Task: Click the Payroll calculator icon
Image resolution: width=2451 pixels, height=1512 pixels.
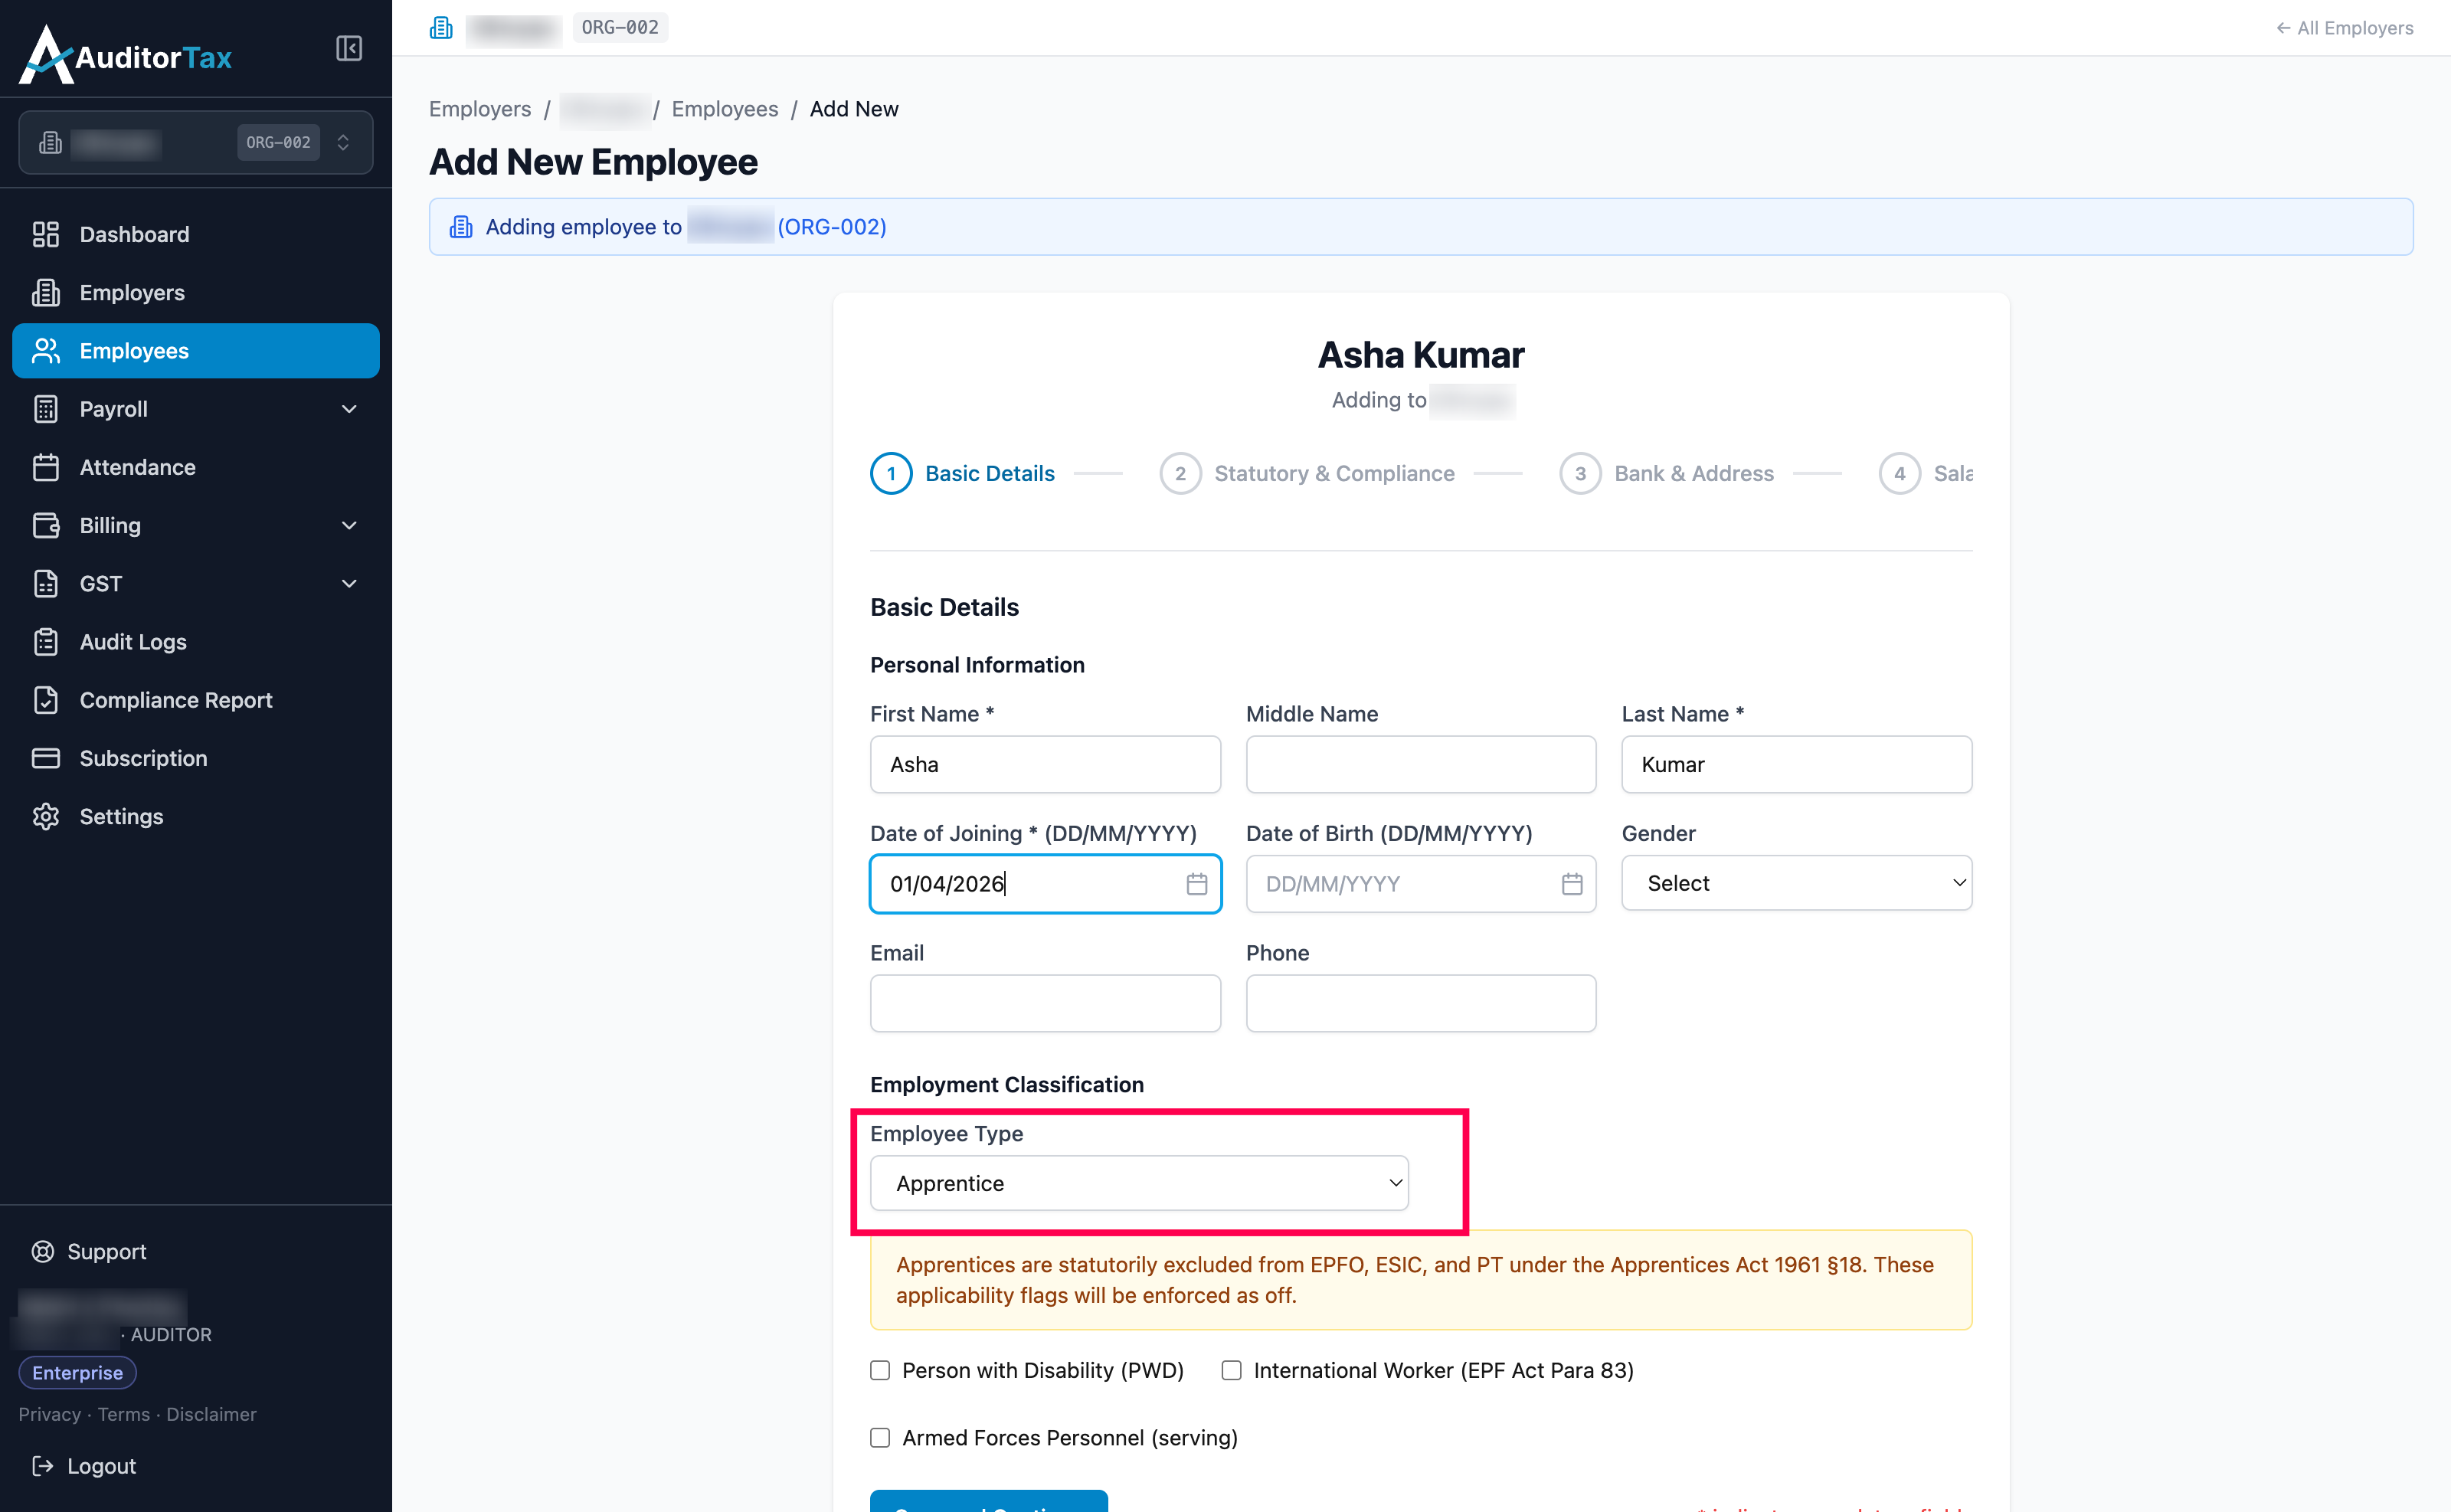Action: point(46,409)
